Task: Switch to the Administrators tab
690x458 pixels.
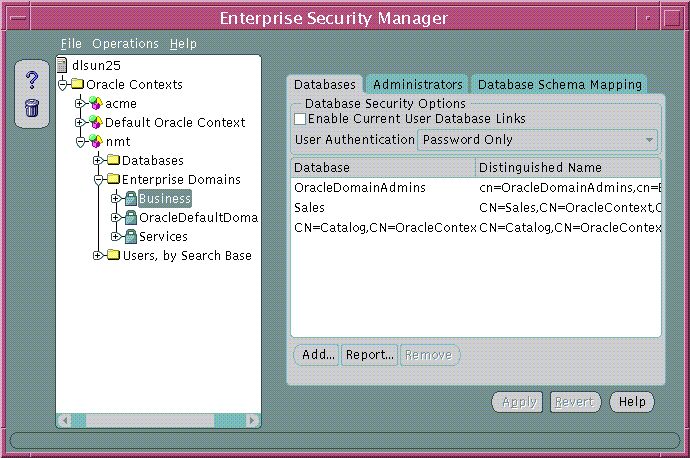Action: pos(417,85)
